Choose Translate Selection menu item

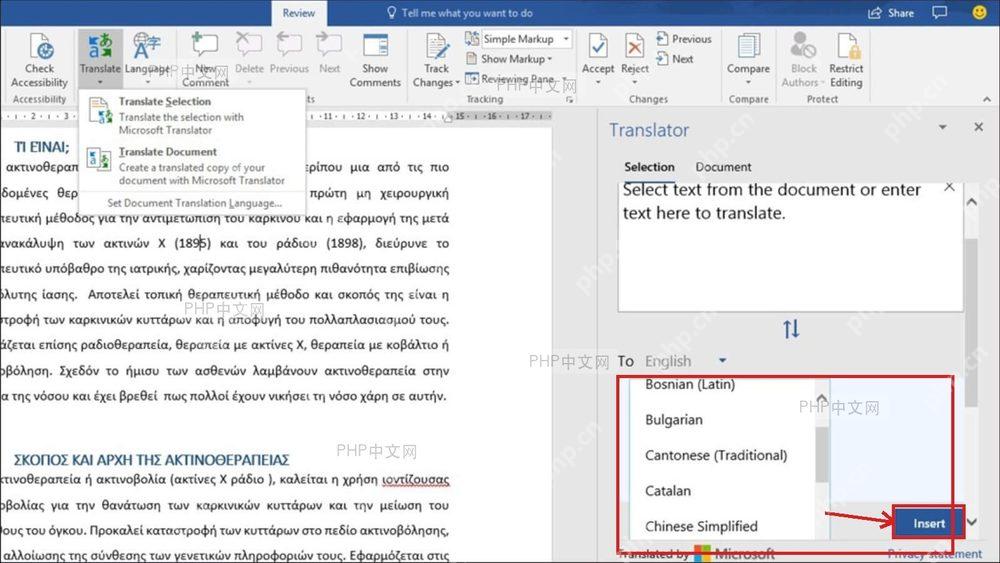tap(191, 115)
